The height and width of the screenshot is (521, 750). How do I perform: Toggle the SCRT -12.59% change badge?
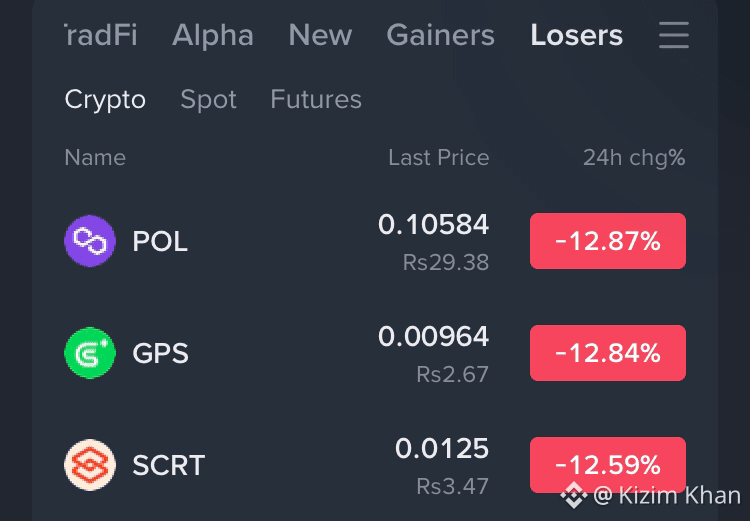608,465
